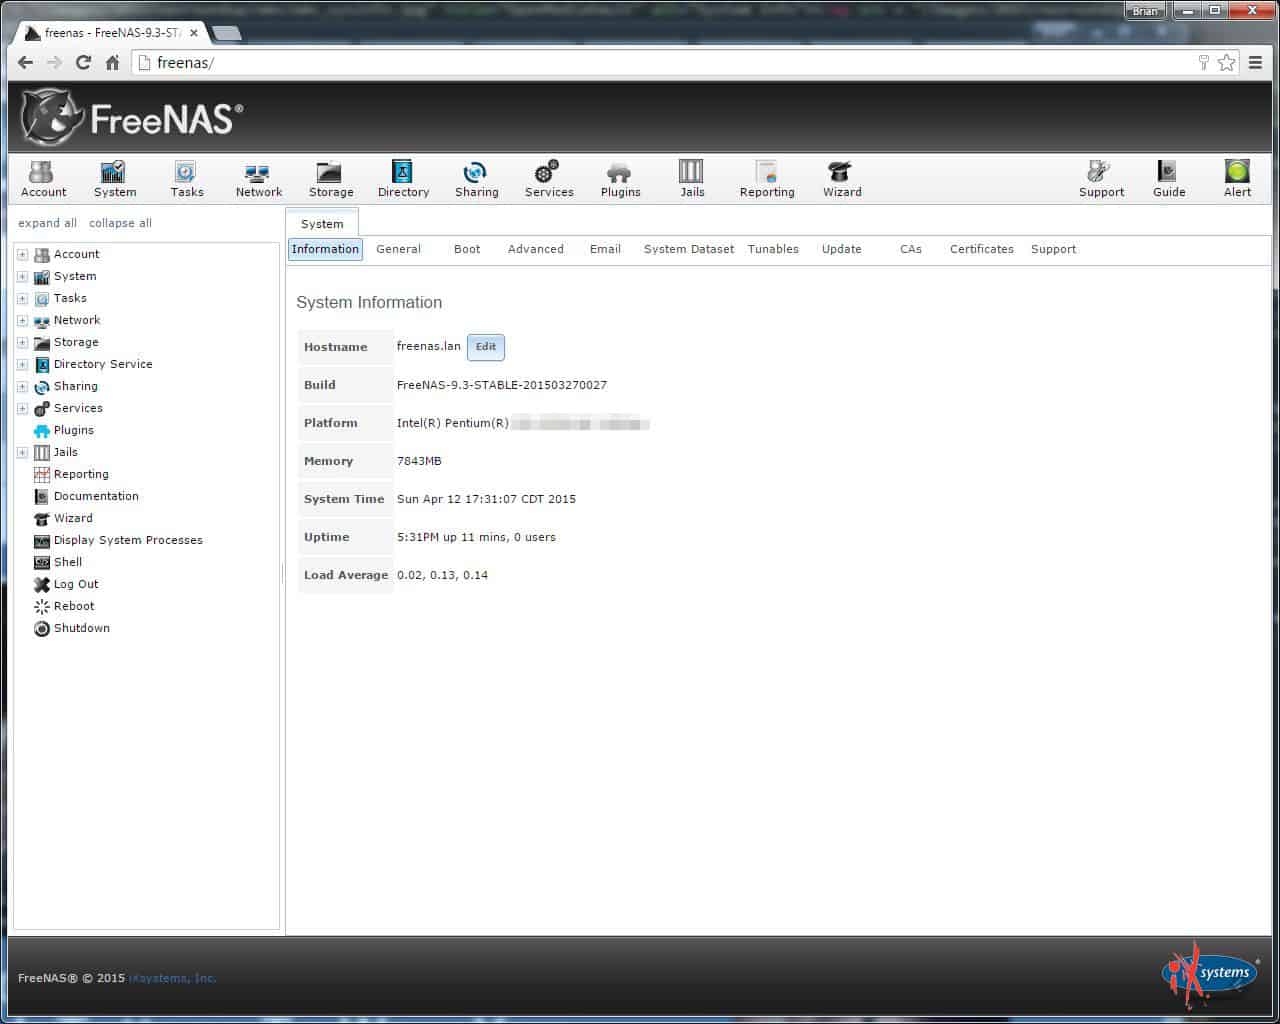This screenshot has width=1280, height=1024.
Task: Expand the Storage tree node
Action: click(x=22, y=343)
